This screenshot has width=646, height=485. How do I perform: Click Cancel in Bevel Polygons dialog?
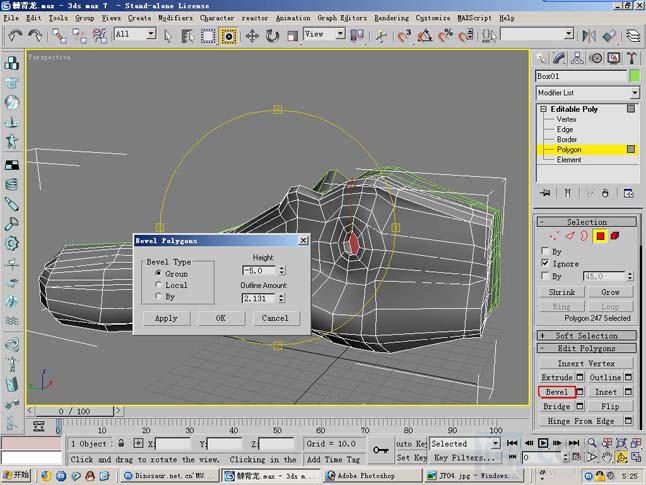click(x=275, y=318)
